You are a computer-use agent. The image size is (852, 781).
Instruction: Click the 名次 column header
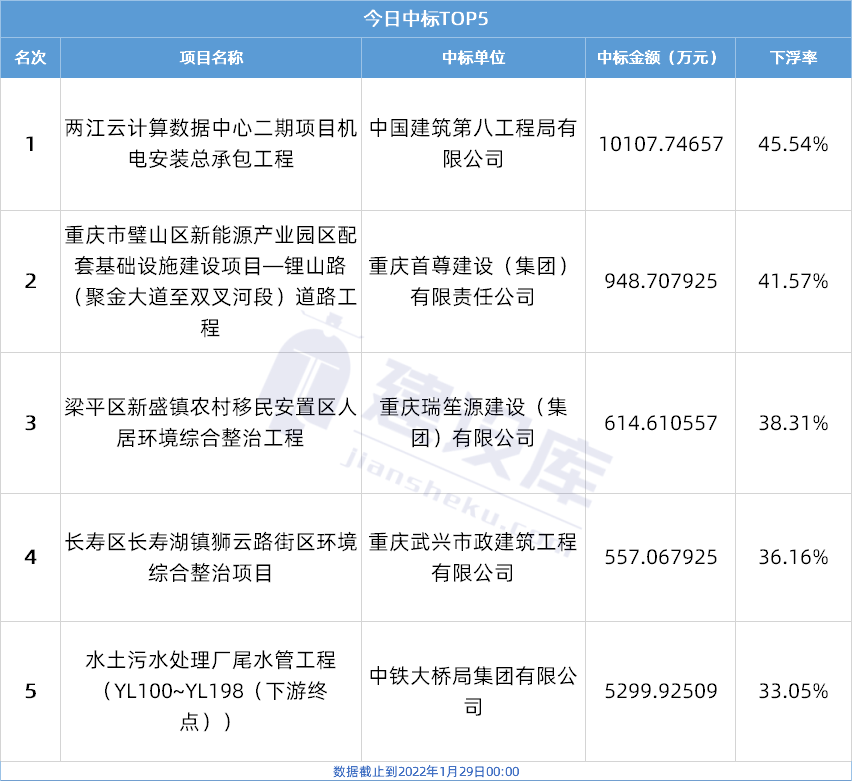coord(30,58)
